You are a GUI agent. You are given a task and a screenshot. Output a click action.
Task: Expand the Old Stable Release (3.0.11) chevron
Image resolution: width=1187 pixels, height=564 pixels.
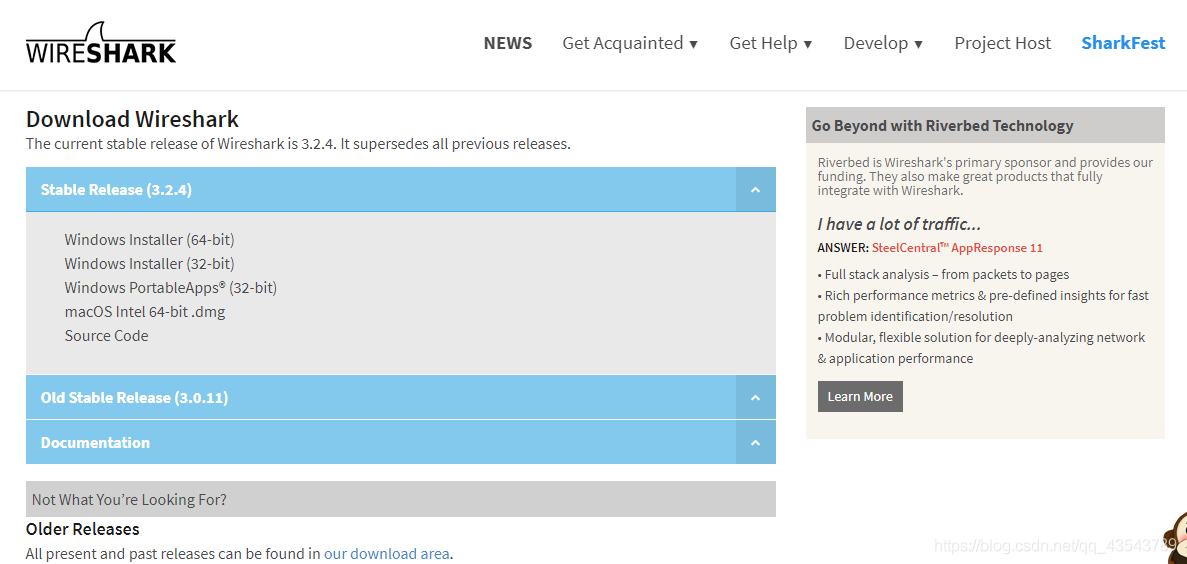pos(756,397)
